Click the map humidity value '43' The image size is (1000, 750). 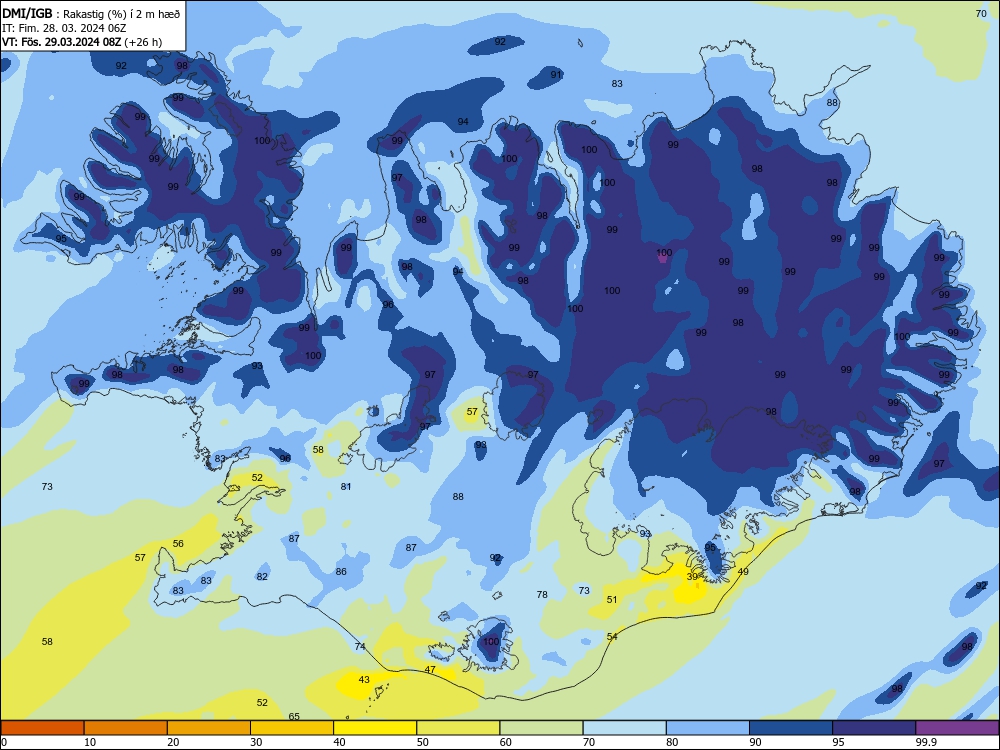(364, 680)
